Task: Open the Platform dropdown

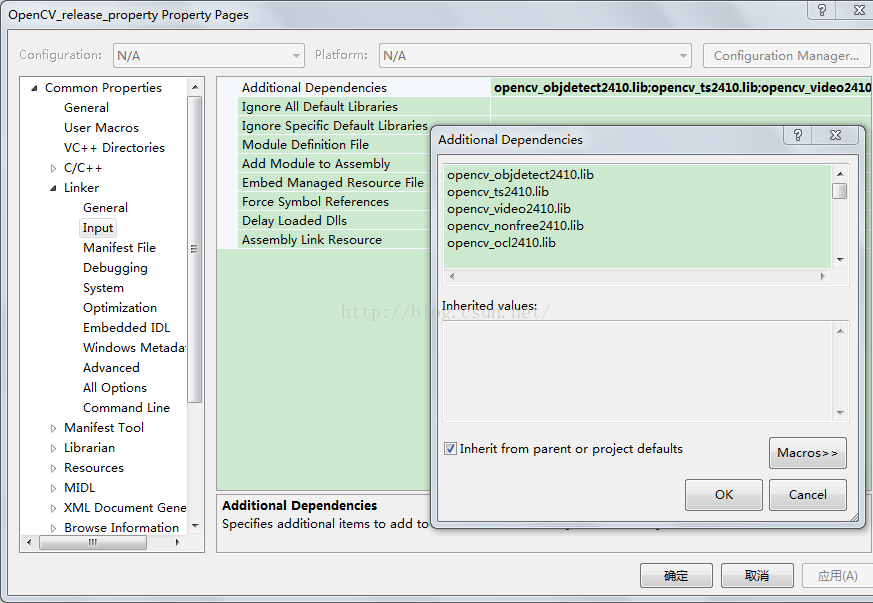Action: [535, 56]
